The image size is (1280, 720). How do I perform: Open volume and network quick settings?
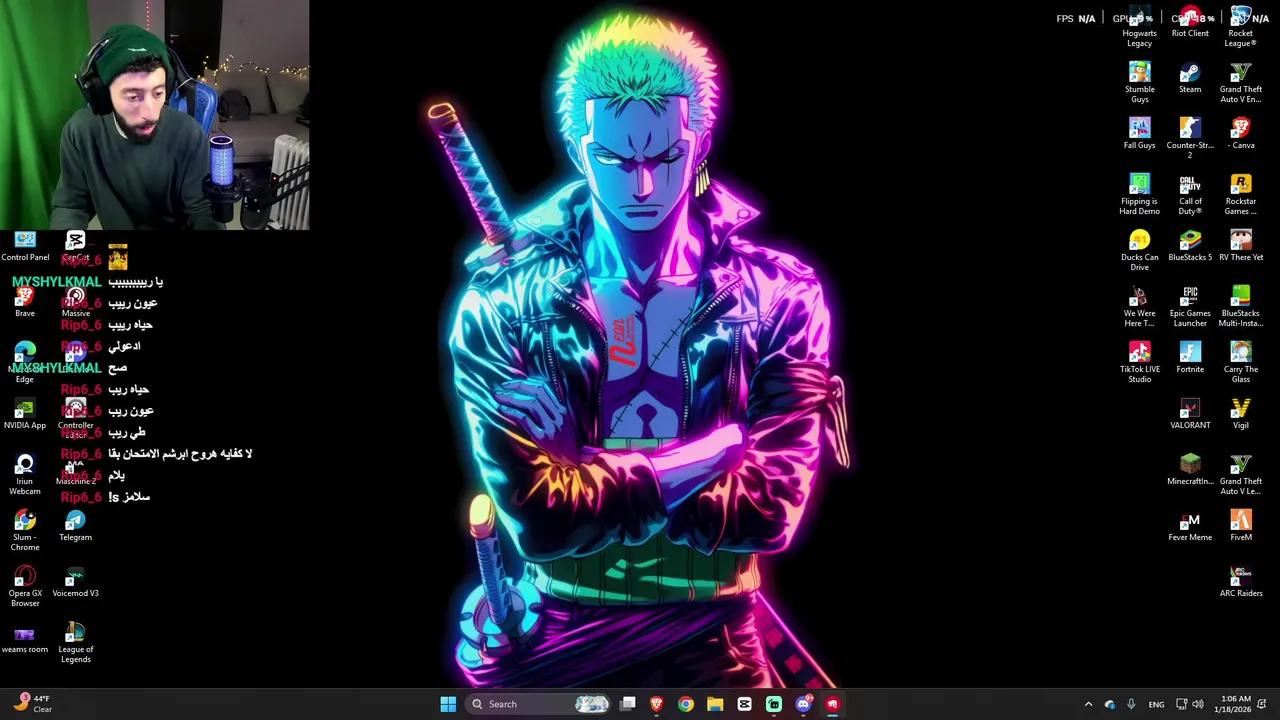[1190, 704]
